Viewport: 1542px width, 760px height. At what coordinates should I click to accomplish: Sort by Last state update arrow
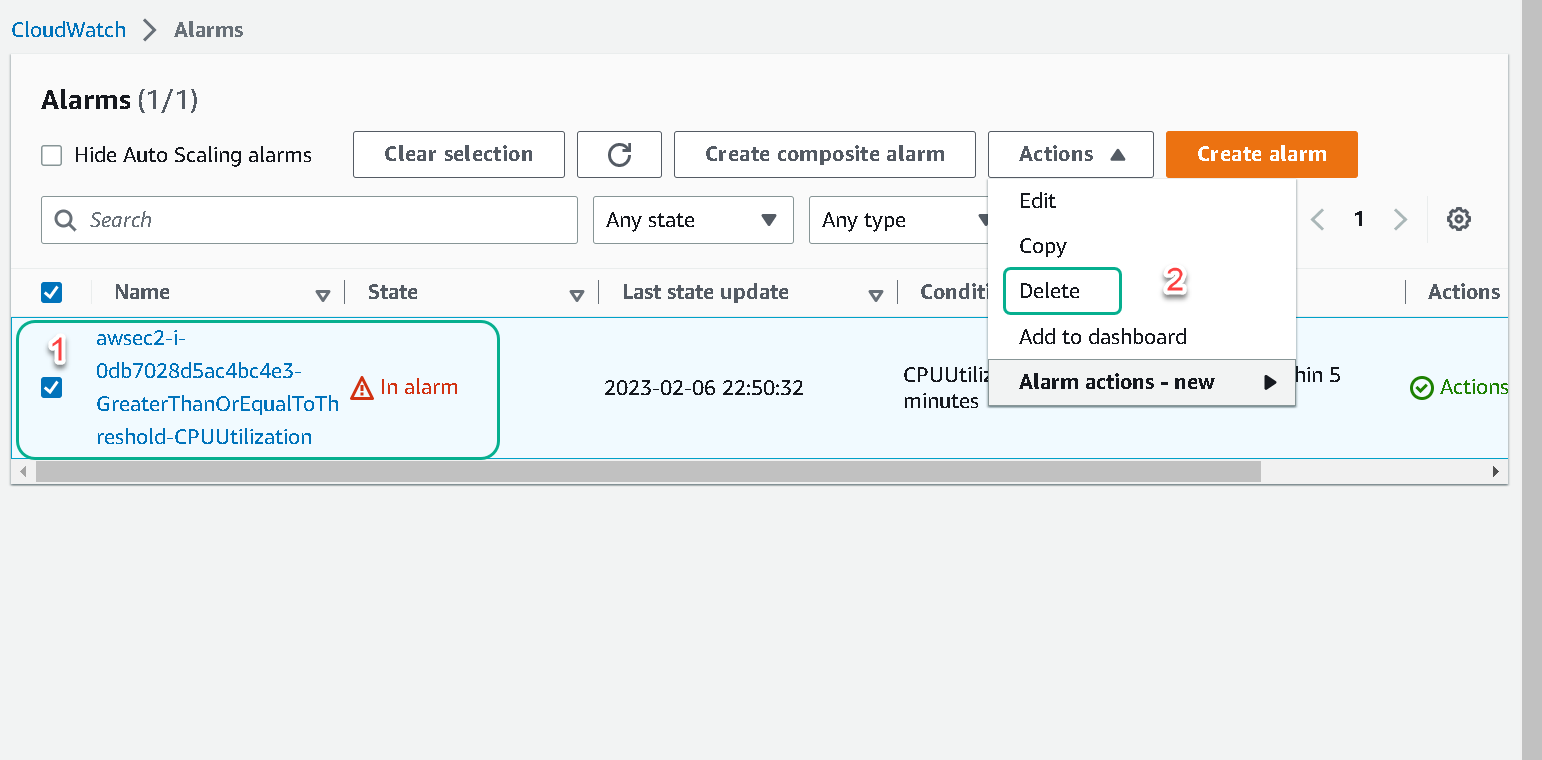pyautogui.click(x=876, y=295)
